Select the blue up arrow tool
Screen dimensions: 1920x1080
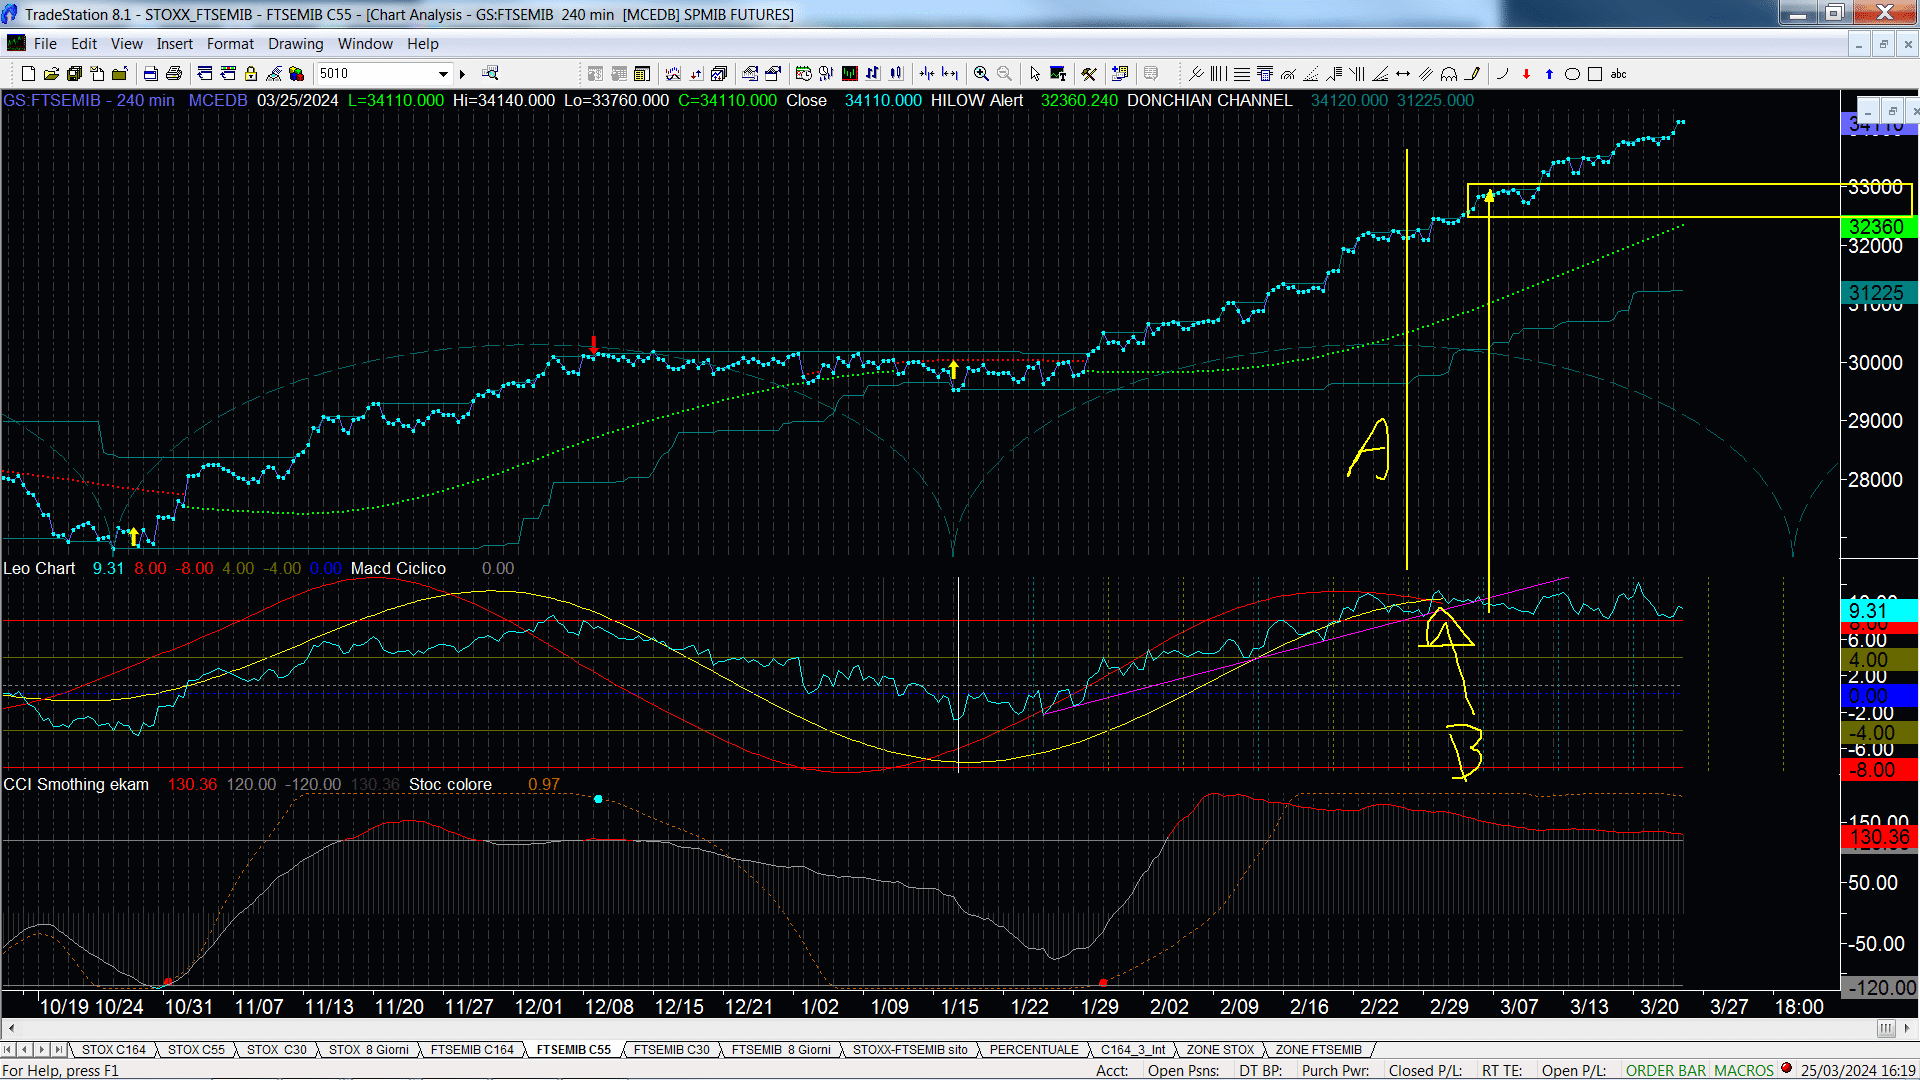coord(1549,74)
